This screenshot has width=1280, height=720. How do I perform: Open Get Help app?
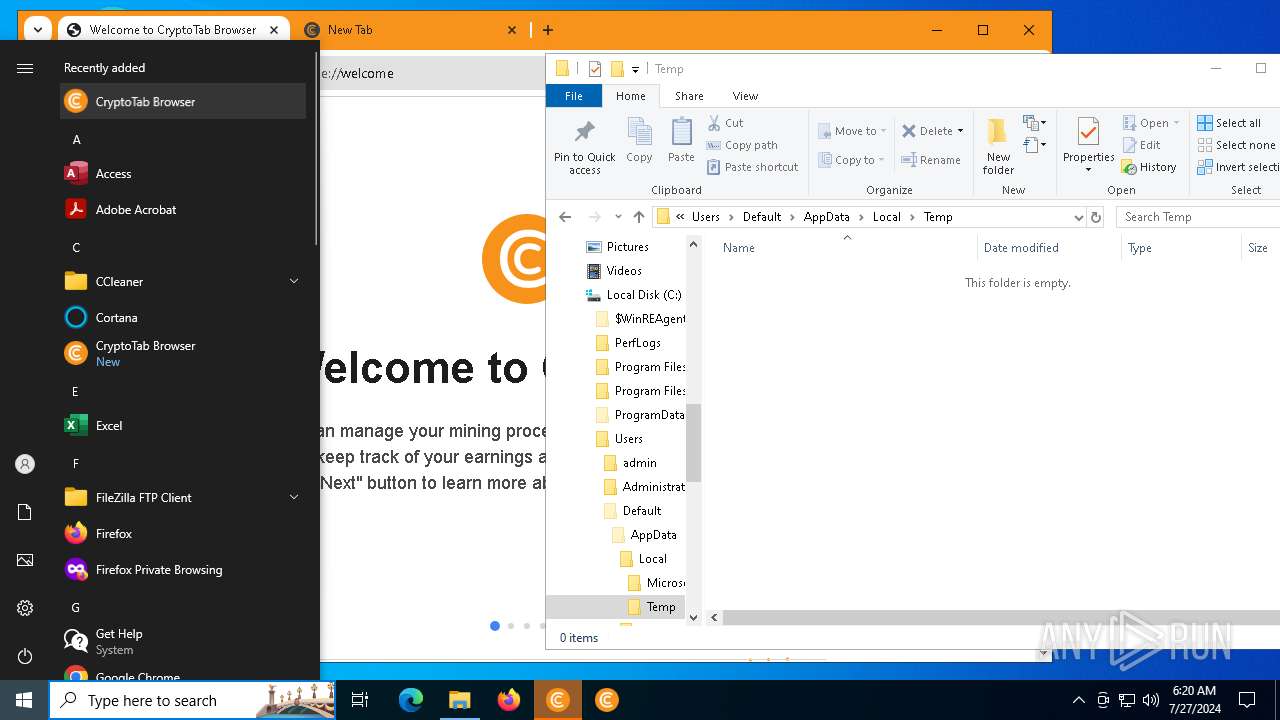[183, 641]
